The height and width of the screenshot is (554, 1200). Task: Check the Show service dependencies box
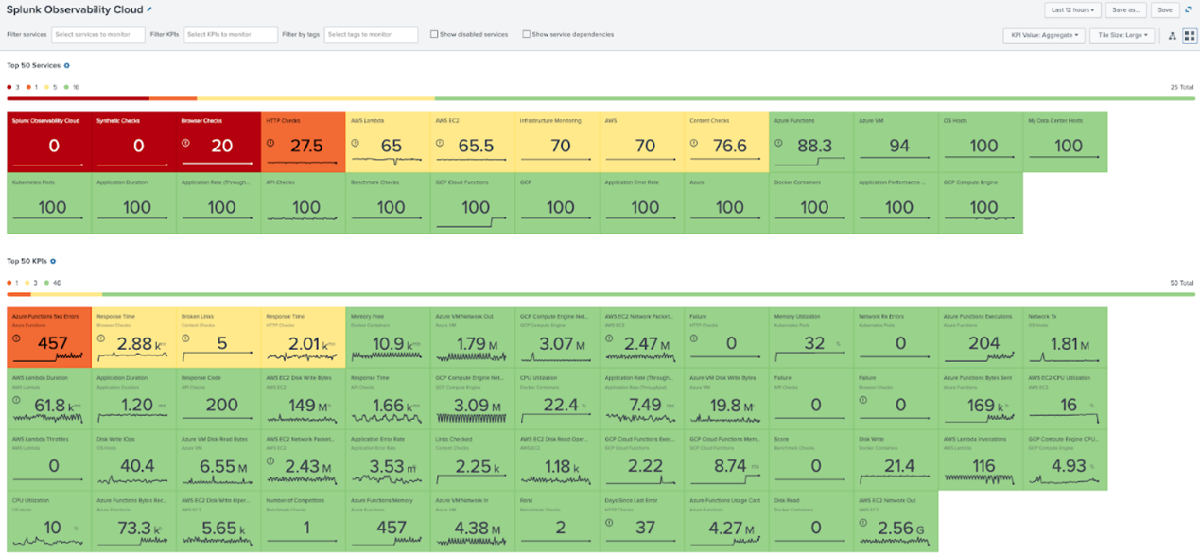tap(527, 34)
